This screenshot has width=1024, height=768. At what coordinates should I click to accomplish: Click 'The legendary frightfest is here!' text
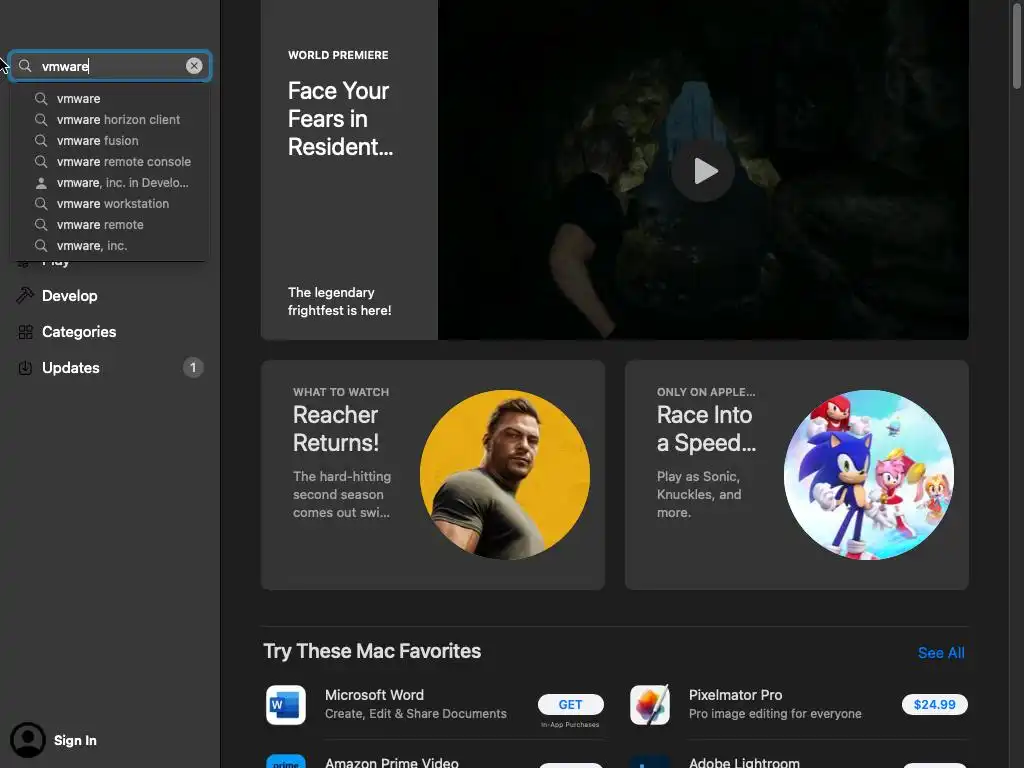coord(340,301)
